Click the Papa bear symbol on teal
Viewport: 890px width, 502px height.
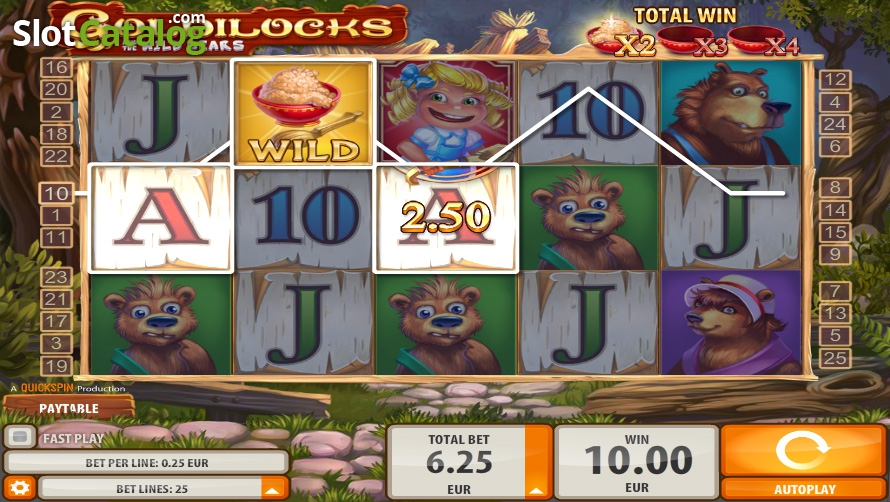pos(731,112)
